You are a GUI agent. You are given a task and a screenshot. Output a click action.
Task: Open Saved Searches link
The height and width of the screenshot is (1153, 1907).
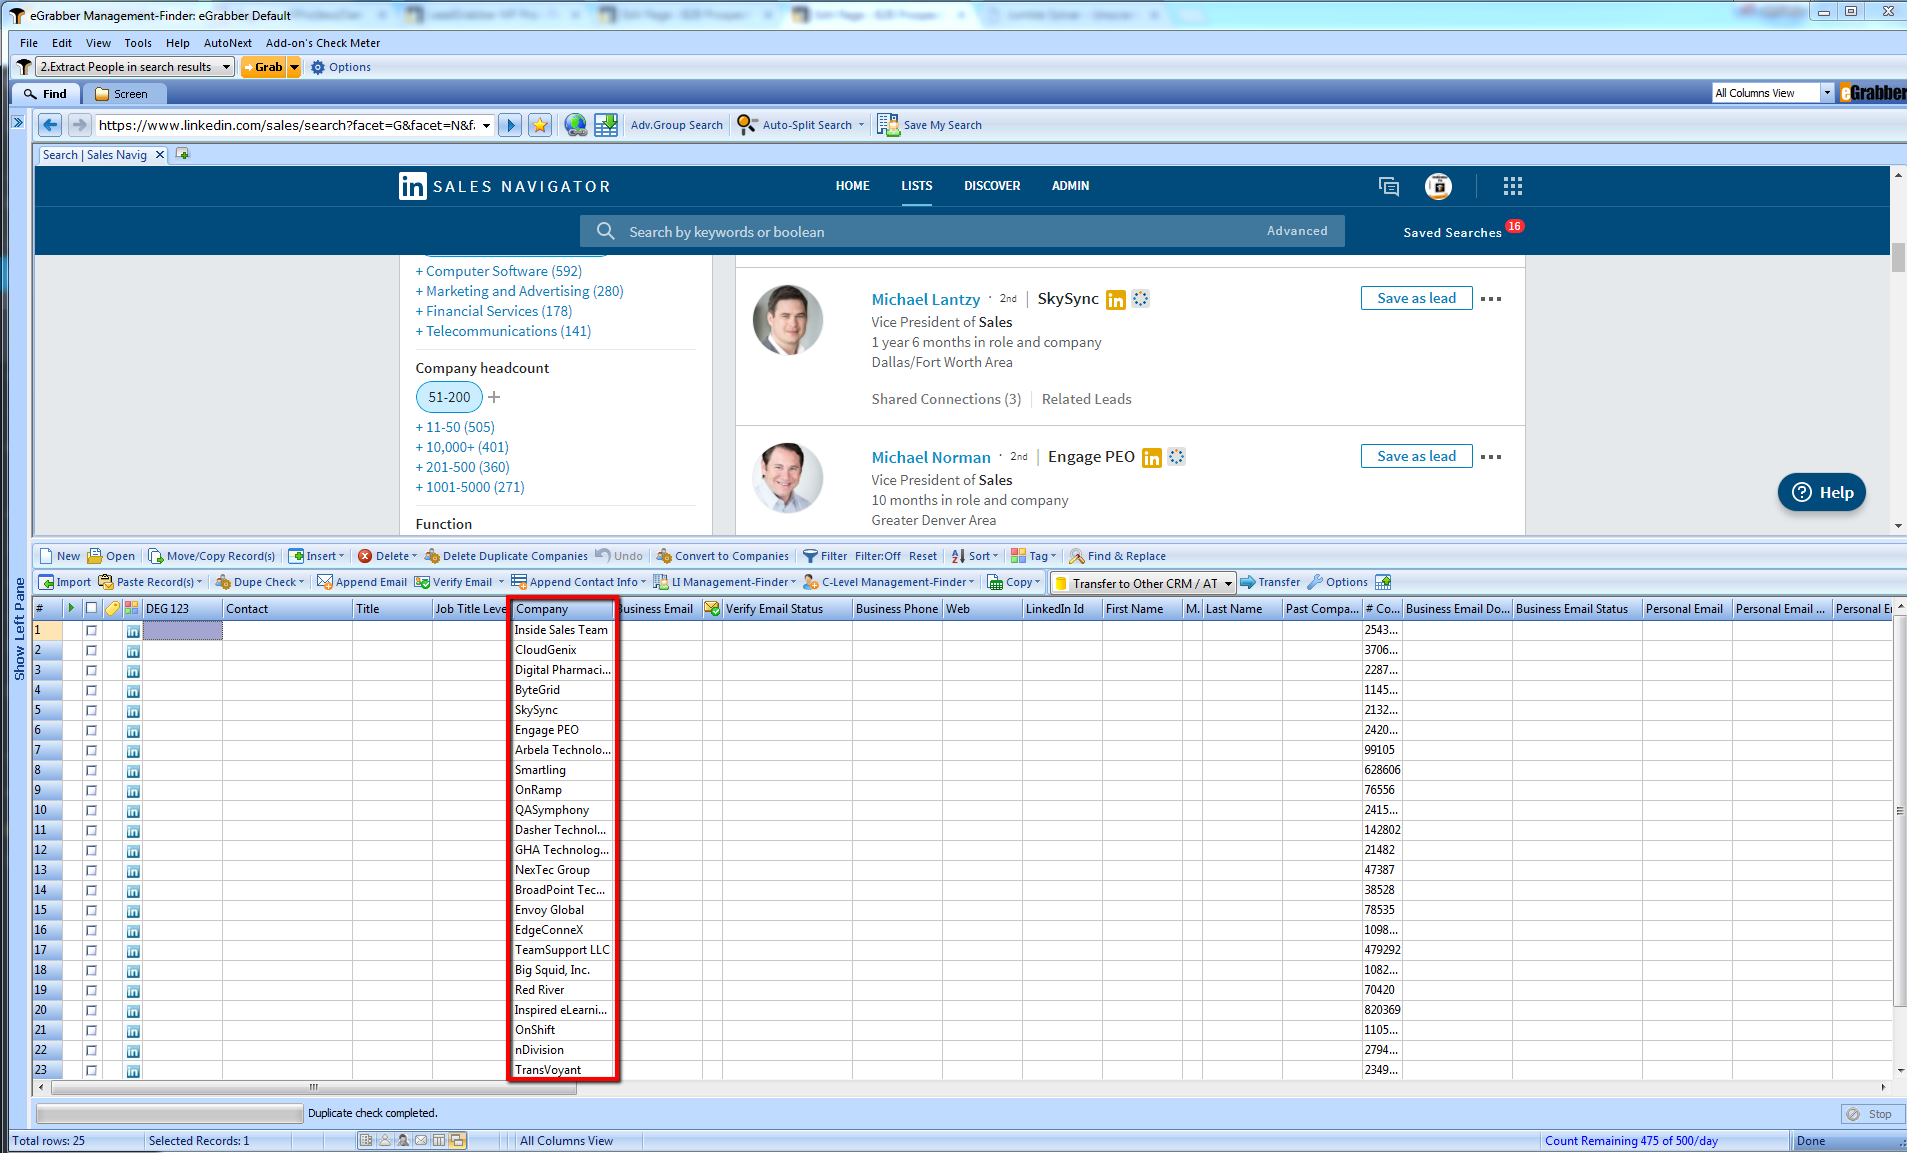pyautogui.click(x=1452, y=232)
